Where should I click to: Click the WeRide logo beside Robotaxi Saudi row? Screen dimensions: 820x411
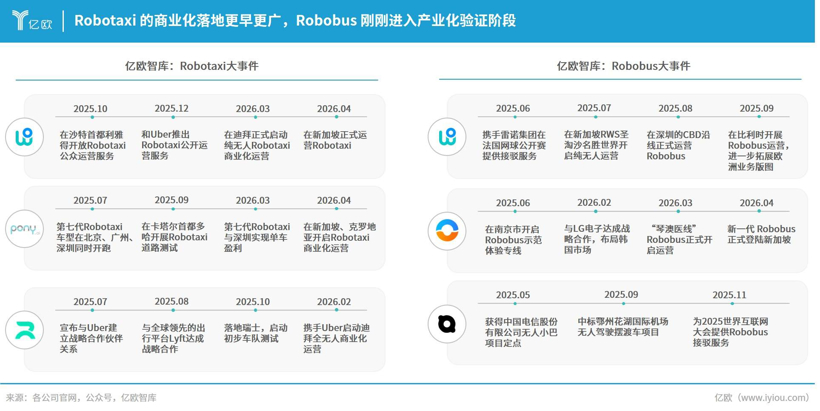pyautogui.click(x=25, y=137)
